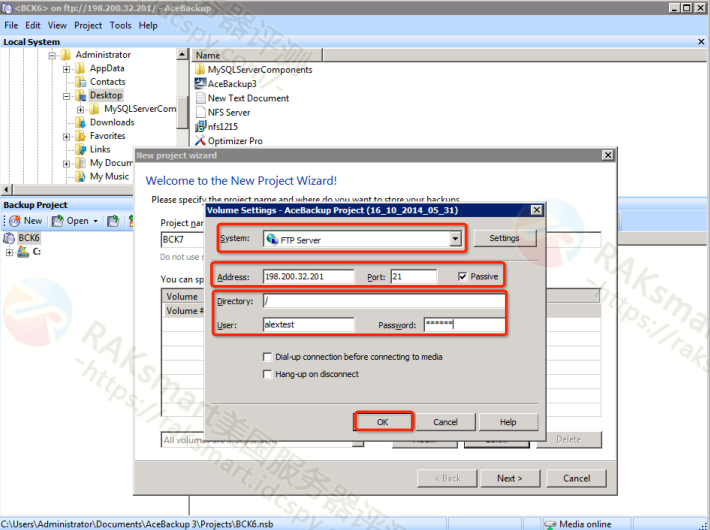Select the AceBackup3 shortcut icon
This screenshot has height=530, width=710.
[200, 83]
